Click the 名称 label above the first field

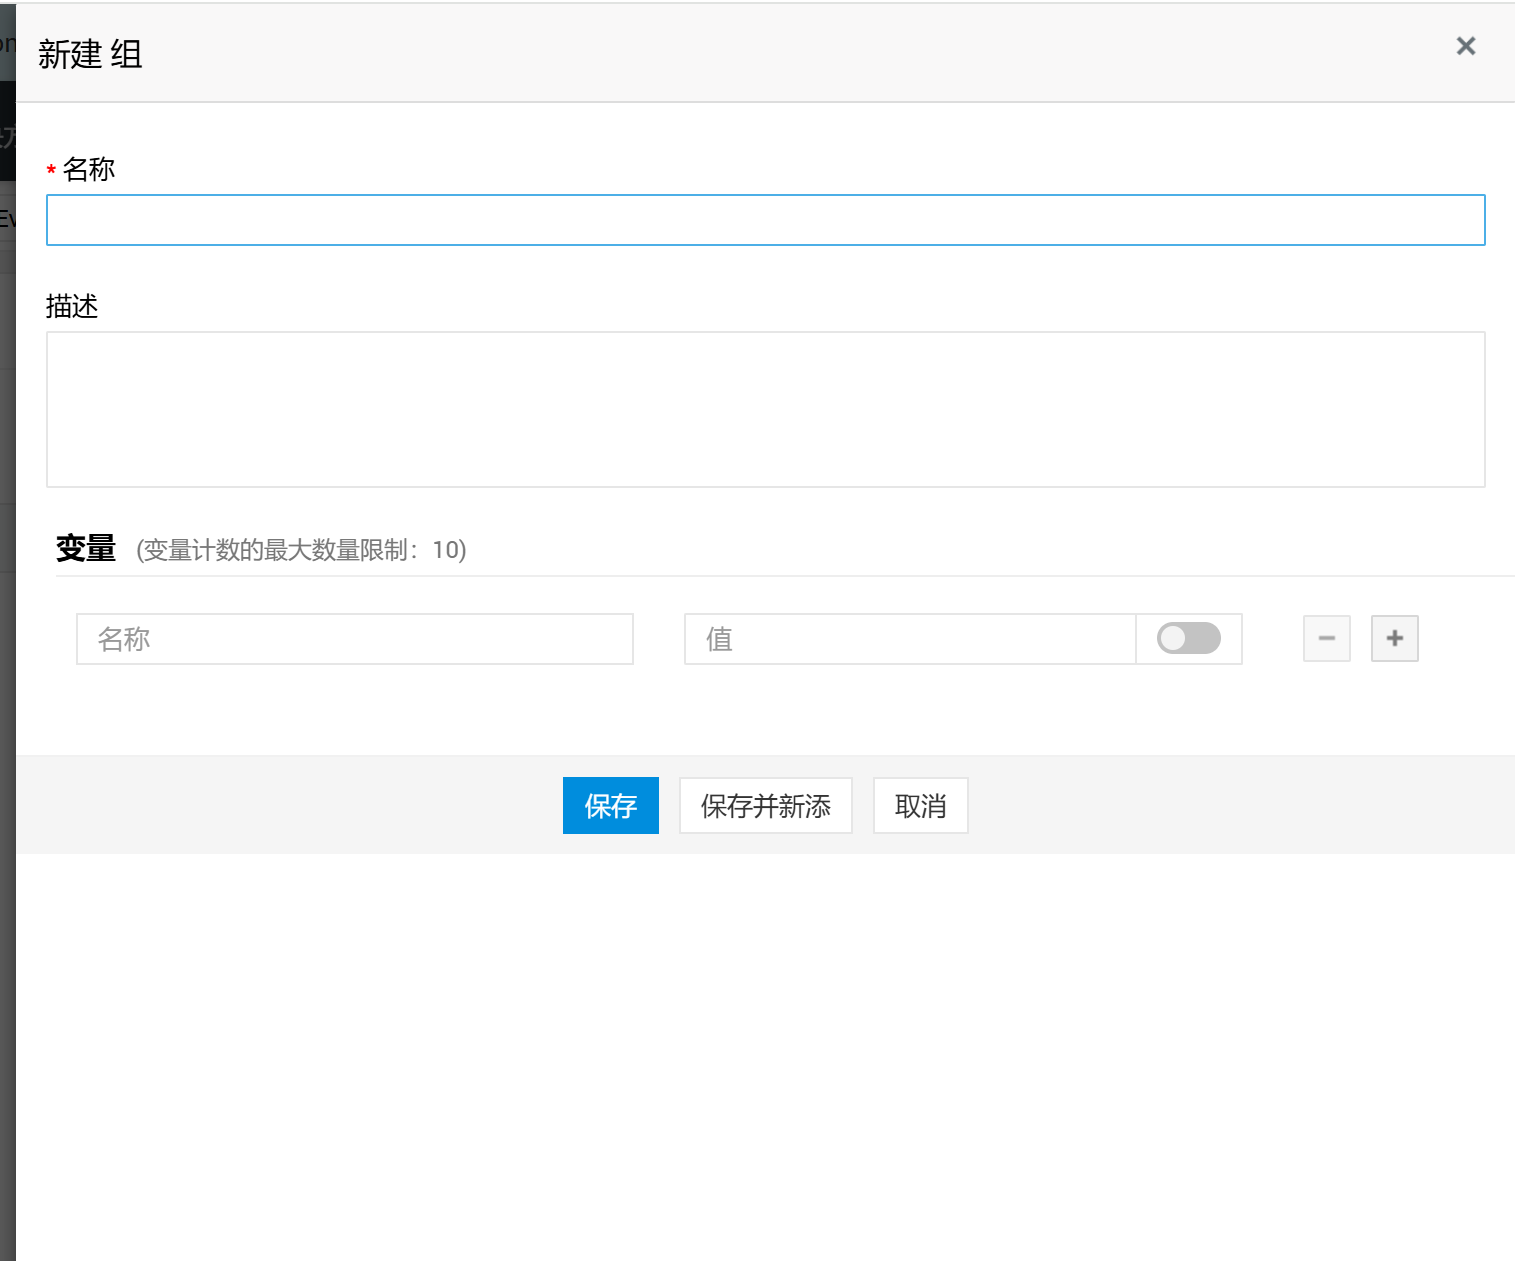click(x=89, y=170)
